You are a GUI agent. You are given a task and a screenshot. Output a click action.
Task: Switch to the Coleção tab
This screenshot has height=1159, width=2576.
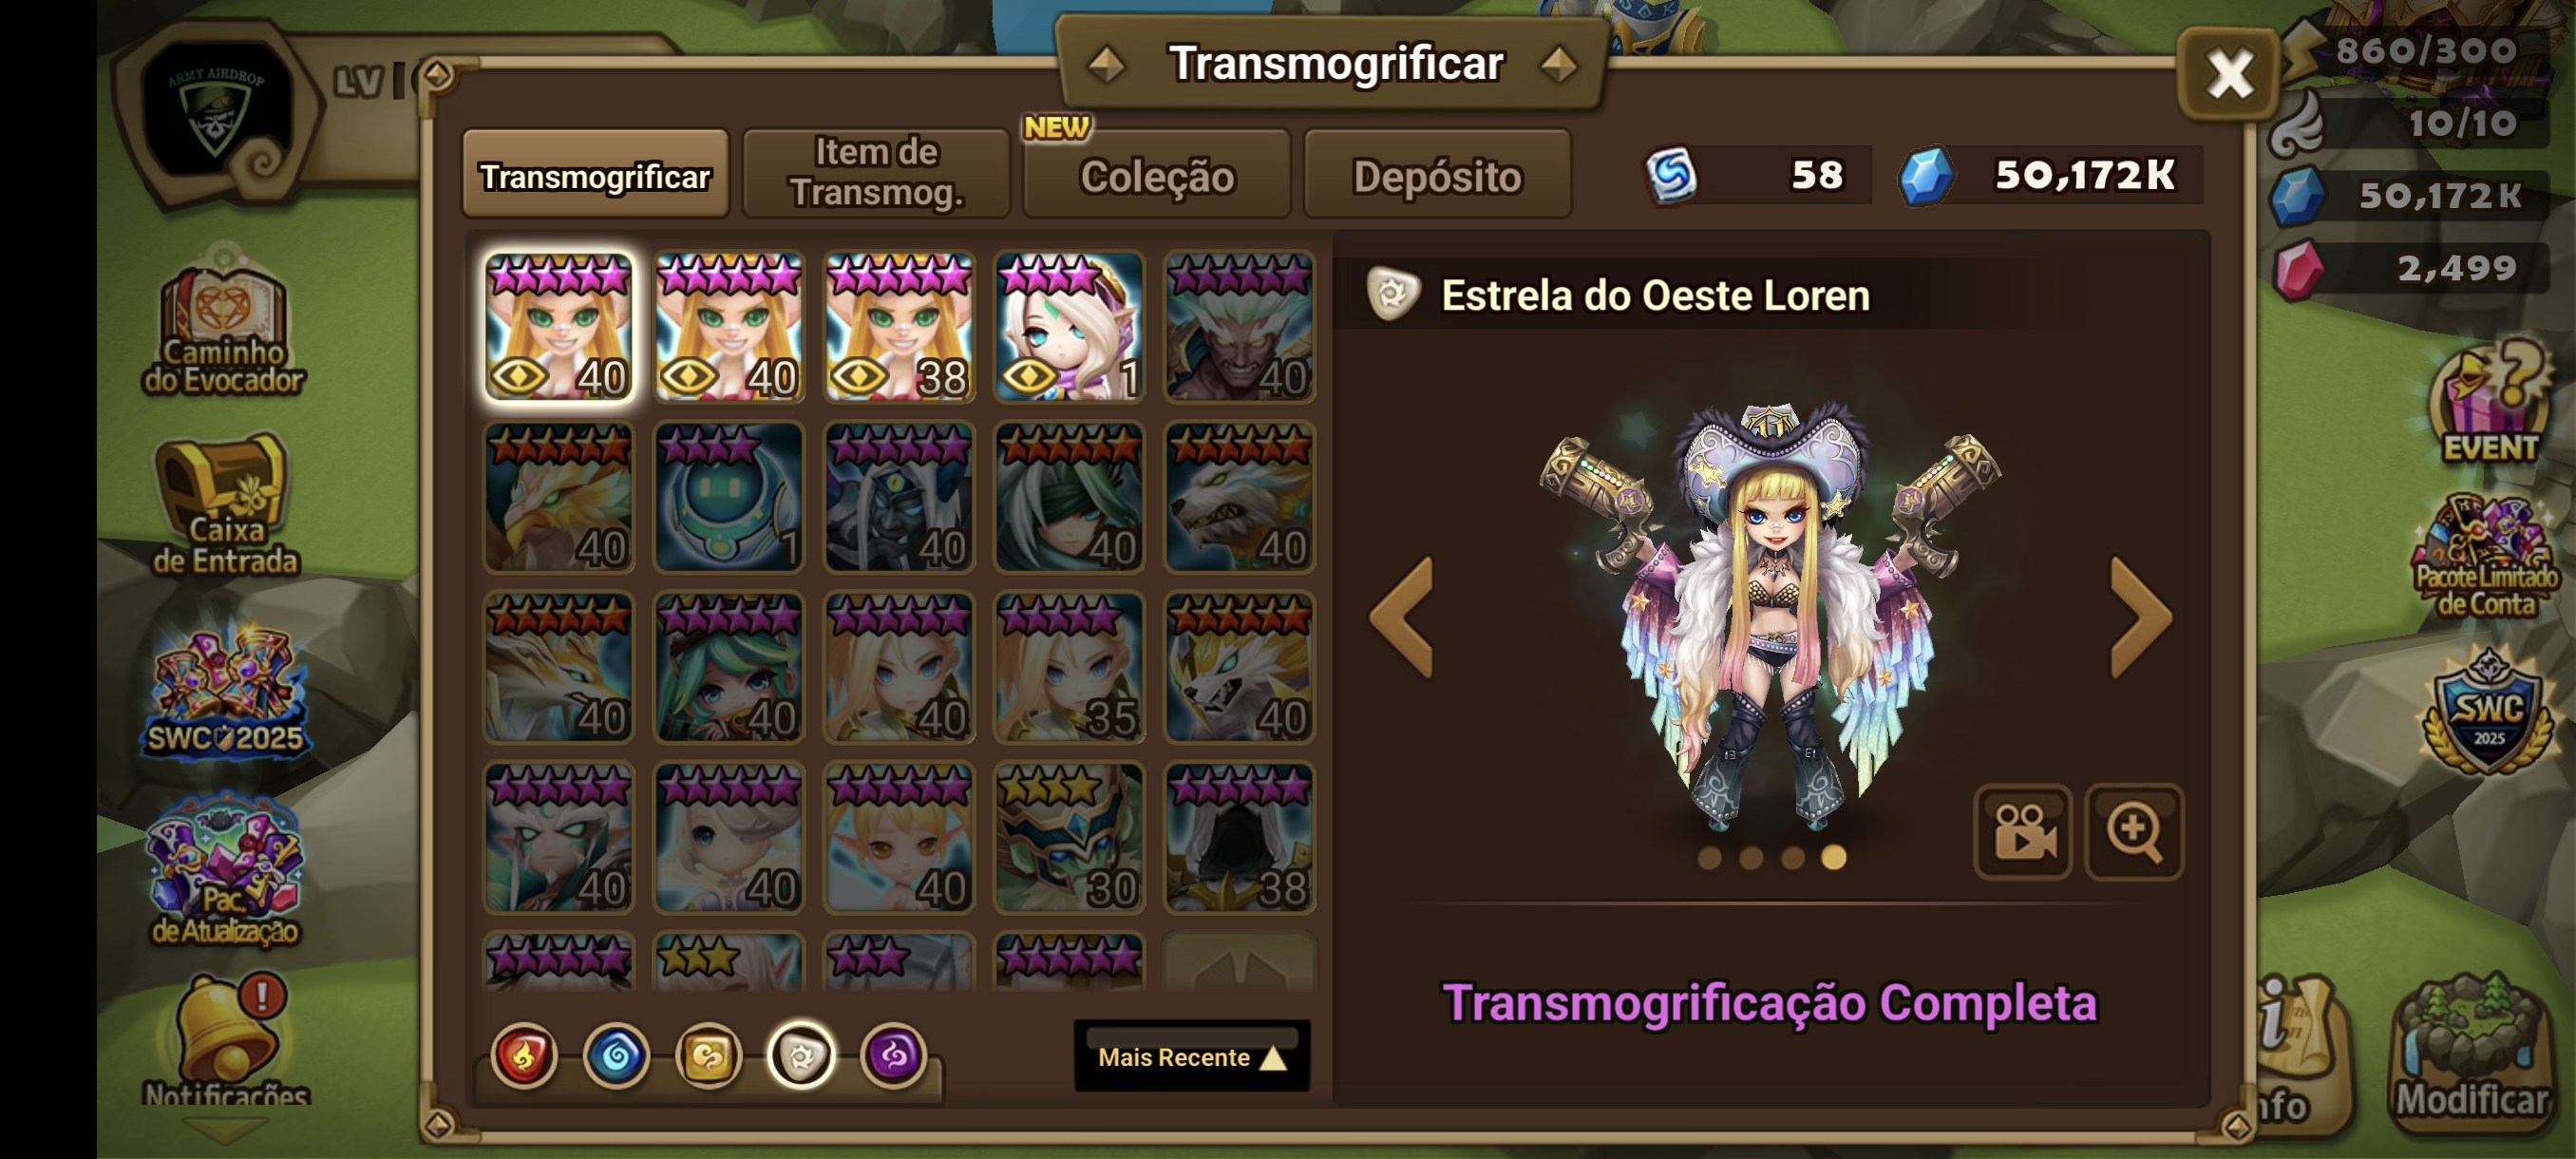coord(1157,175)
